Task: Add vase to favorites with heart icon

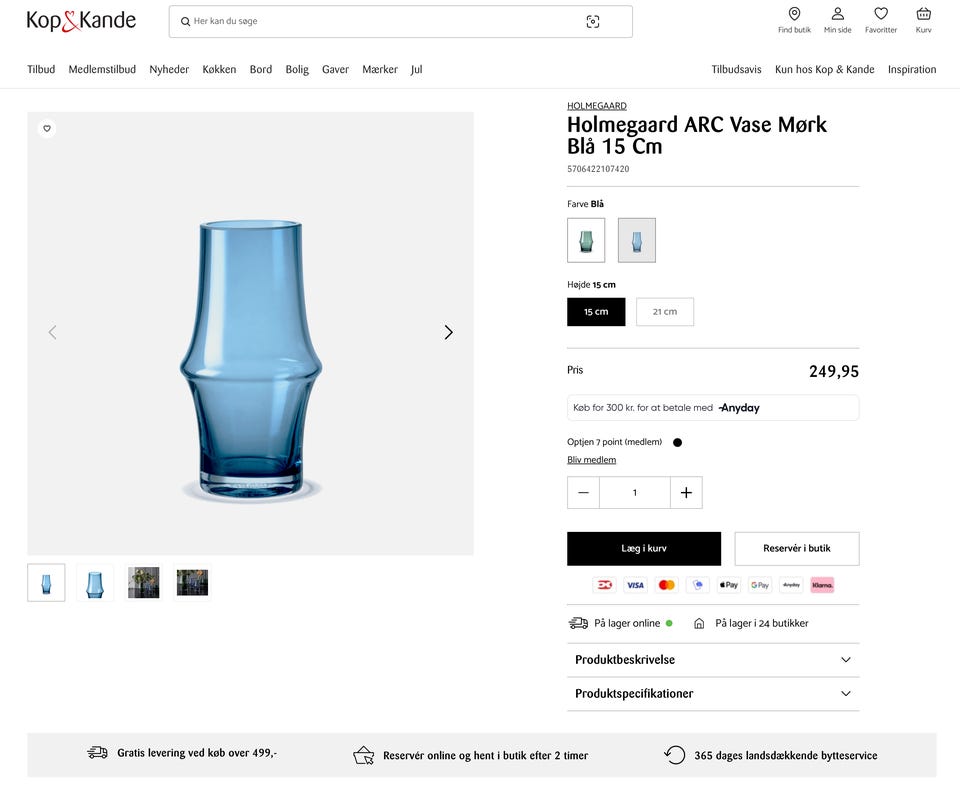Action: point(47,128)
